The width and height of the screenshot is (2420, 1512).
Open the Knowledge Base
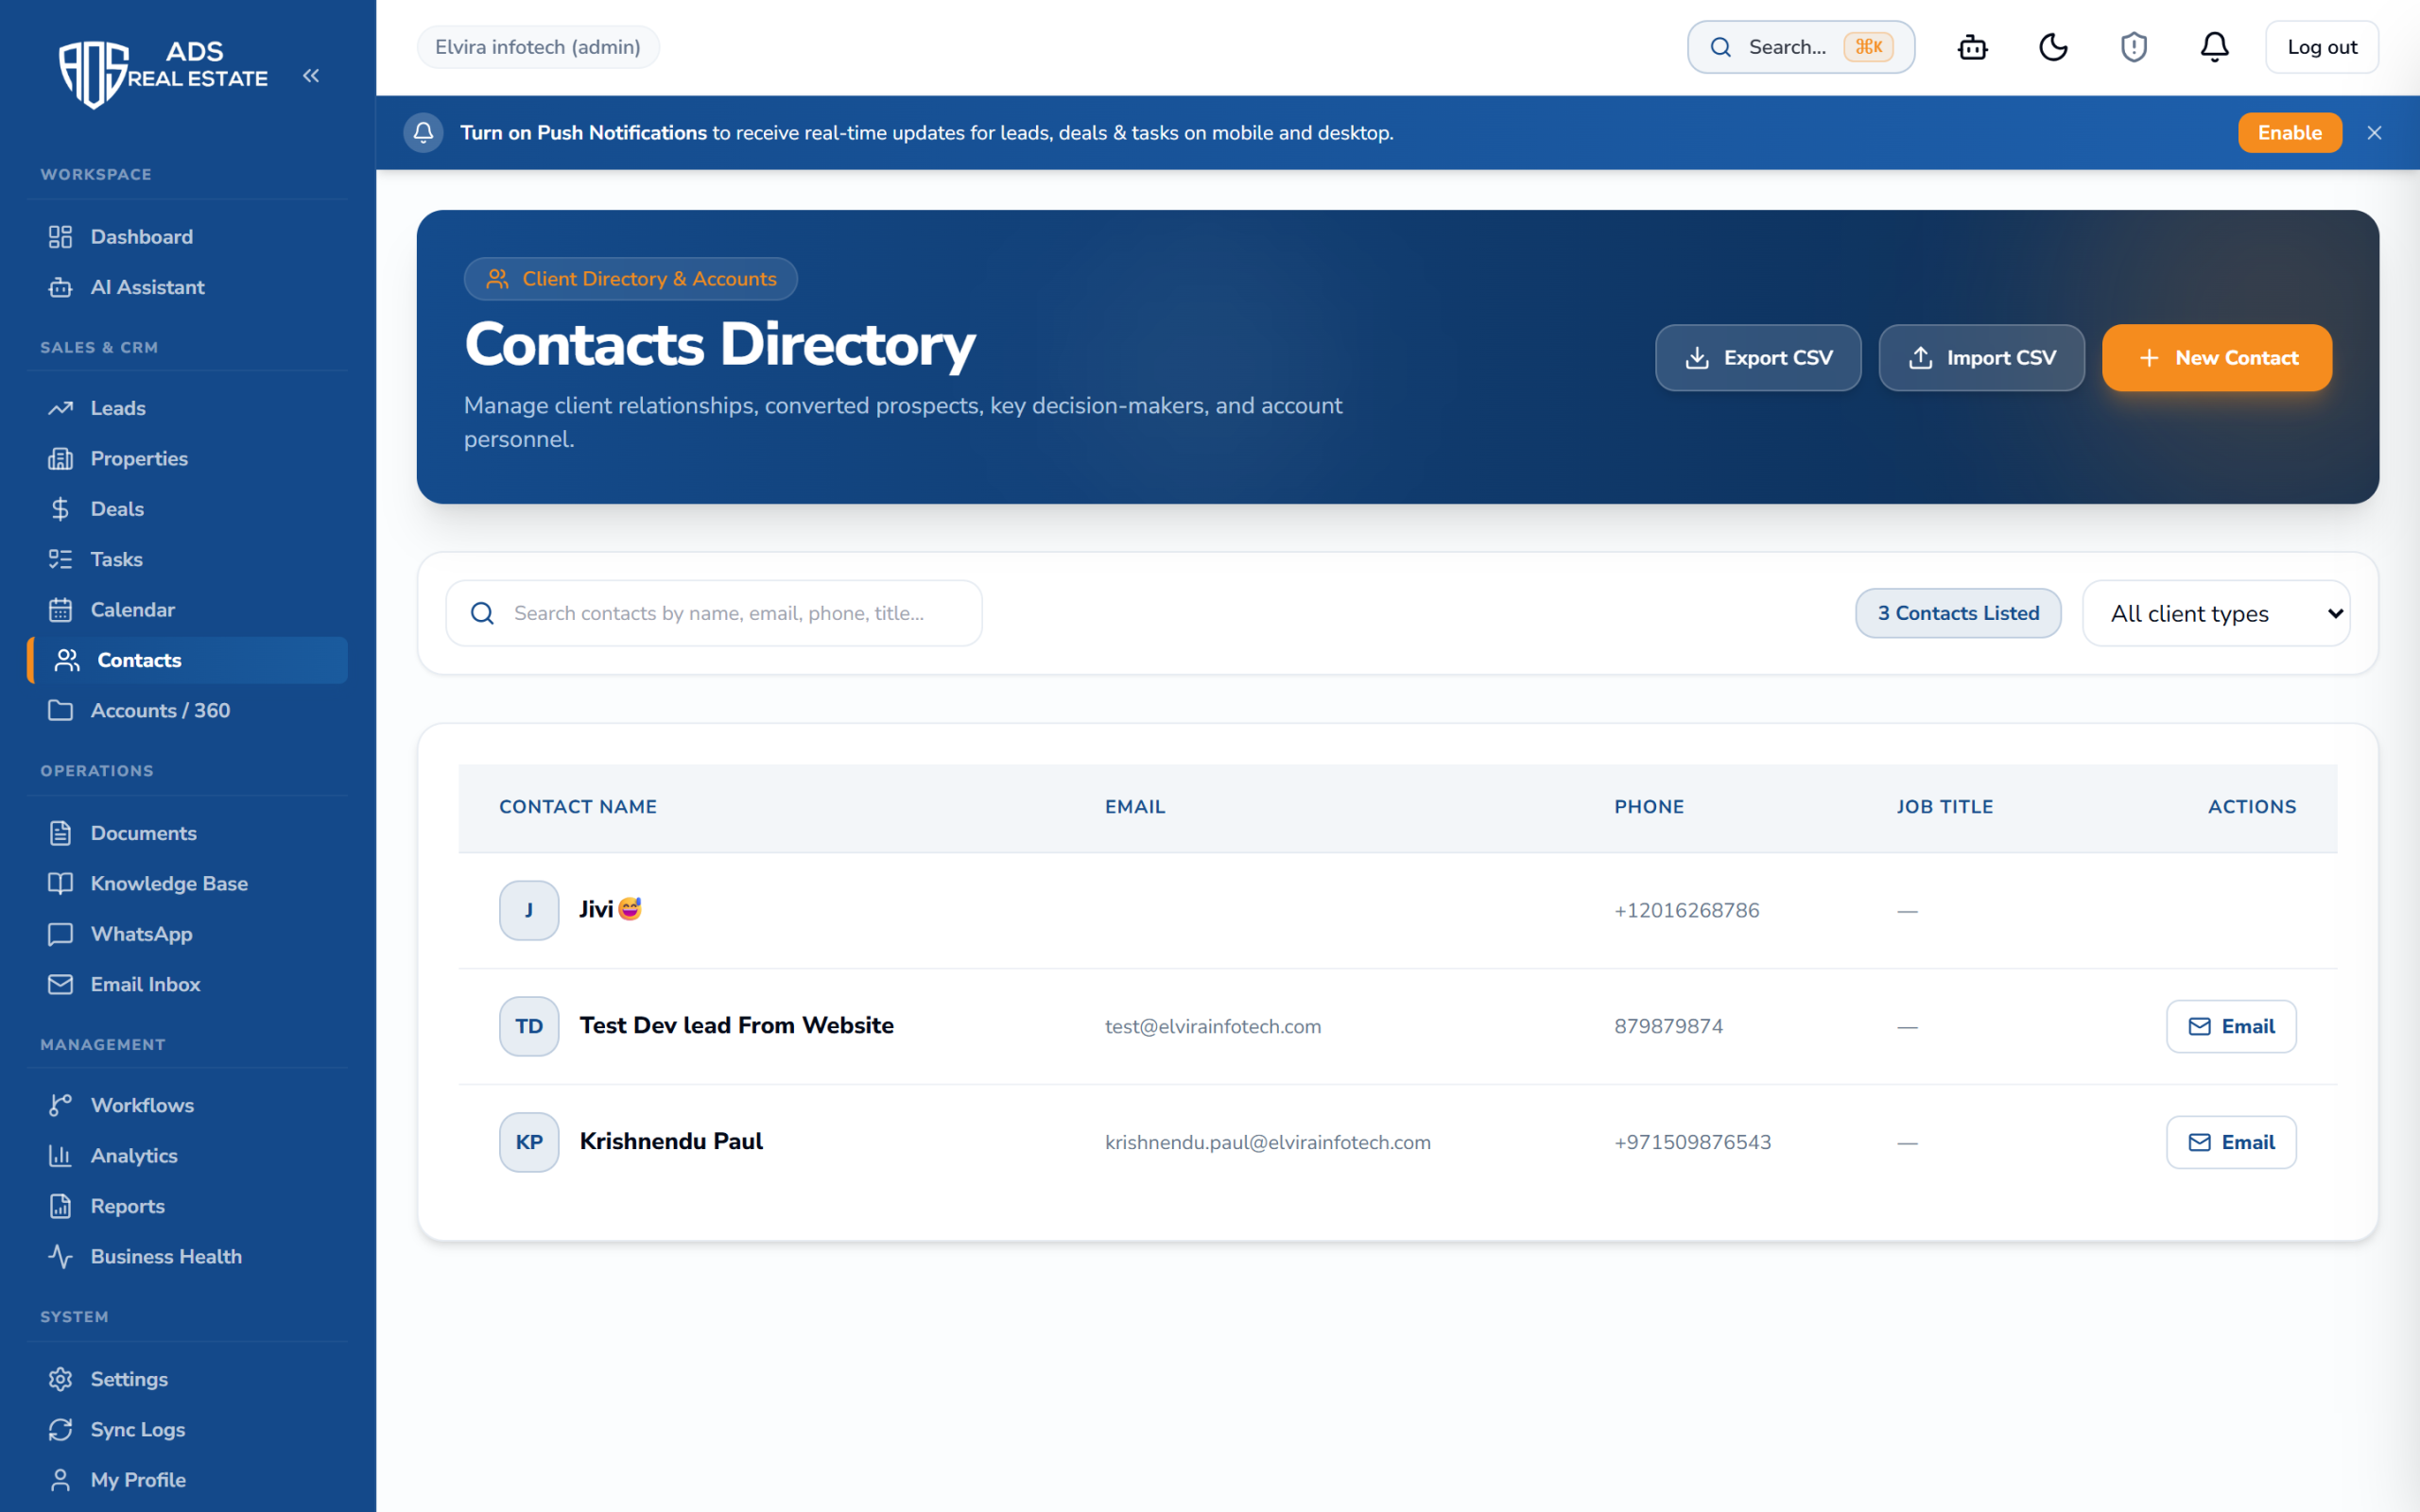coord(188,883)
